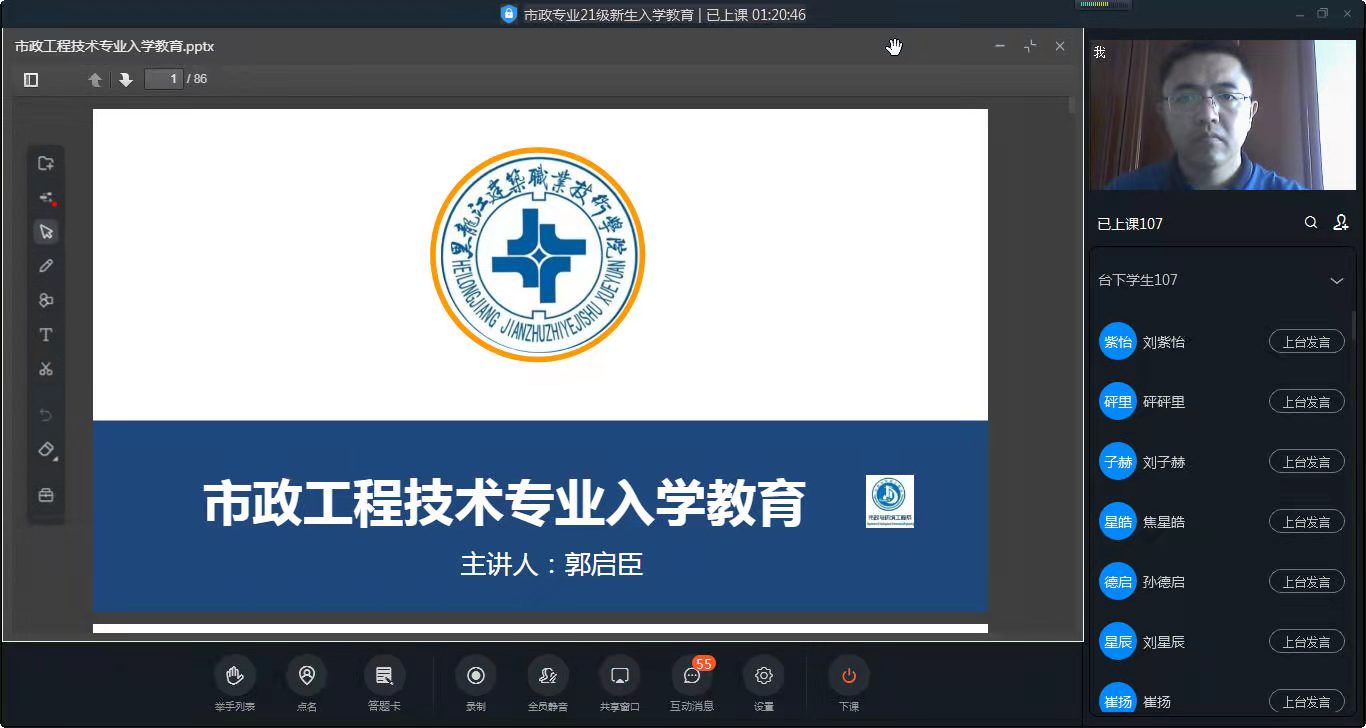
Task: Invite 焦星皓 on stage to speak
Action: (x=1307, y=522)
